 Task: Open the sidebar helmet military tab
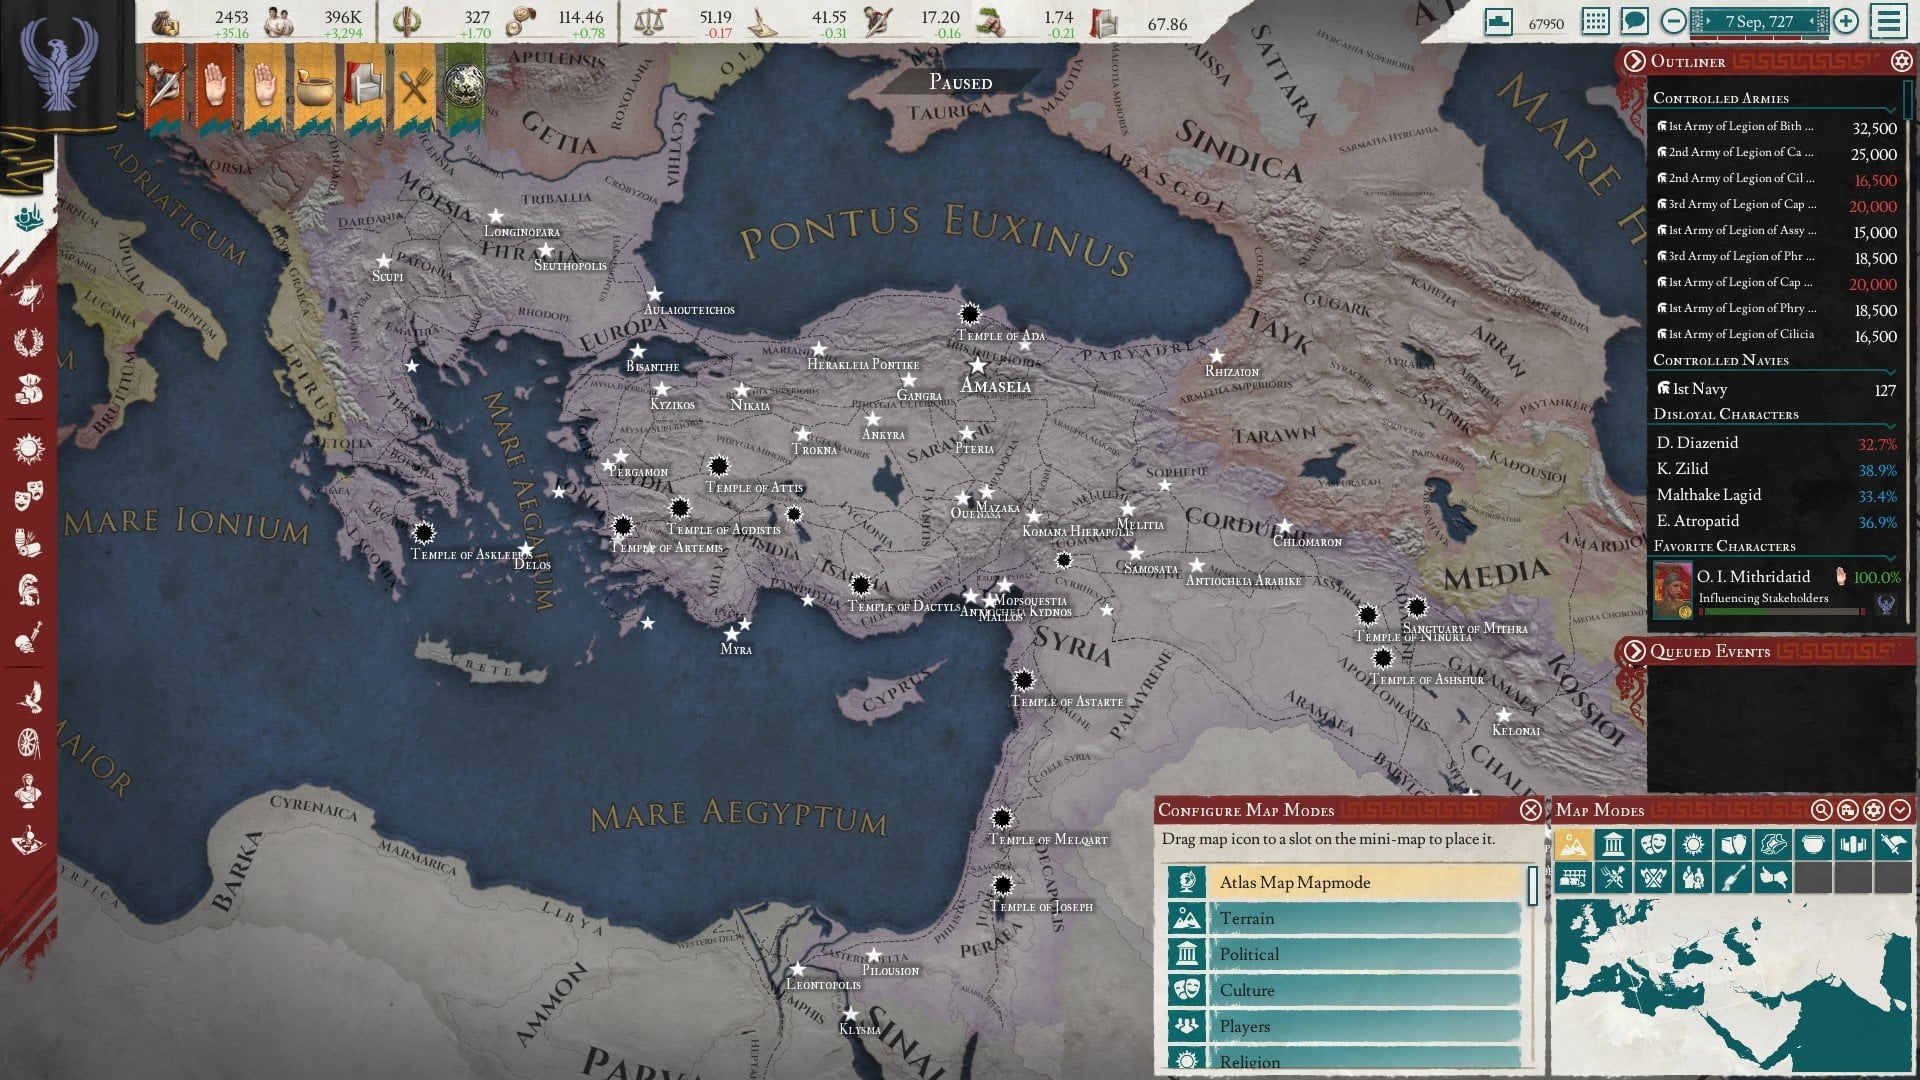pyautogui.click(x=29, y=589)
